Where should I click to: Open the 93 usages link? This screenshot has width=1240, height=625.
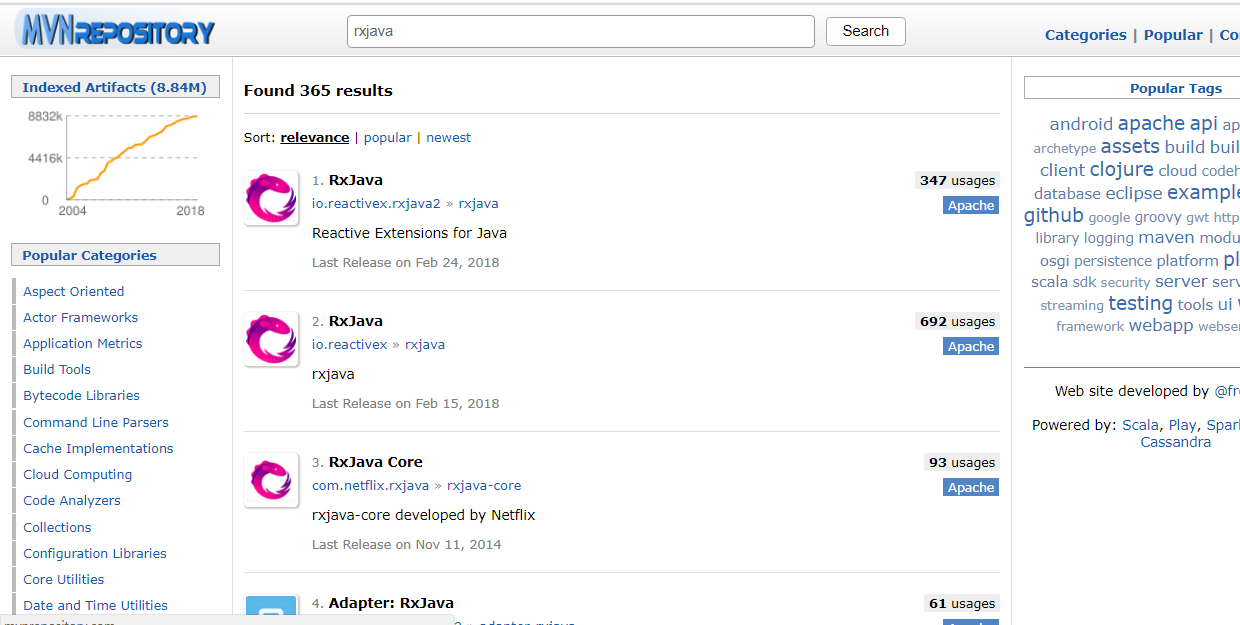click(961, 463)
